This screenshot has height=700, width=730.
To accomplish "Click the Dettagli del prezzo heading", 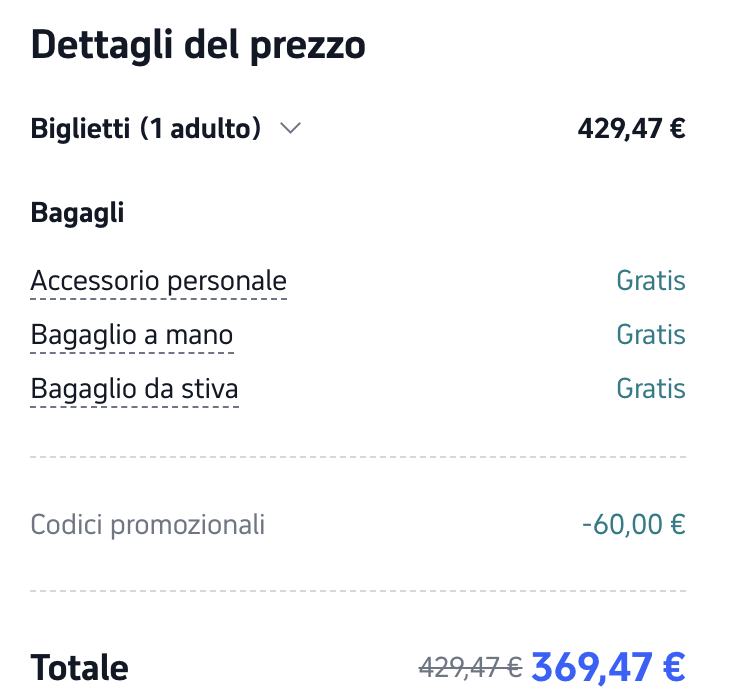I will click(198, 46).
